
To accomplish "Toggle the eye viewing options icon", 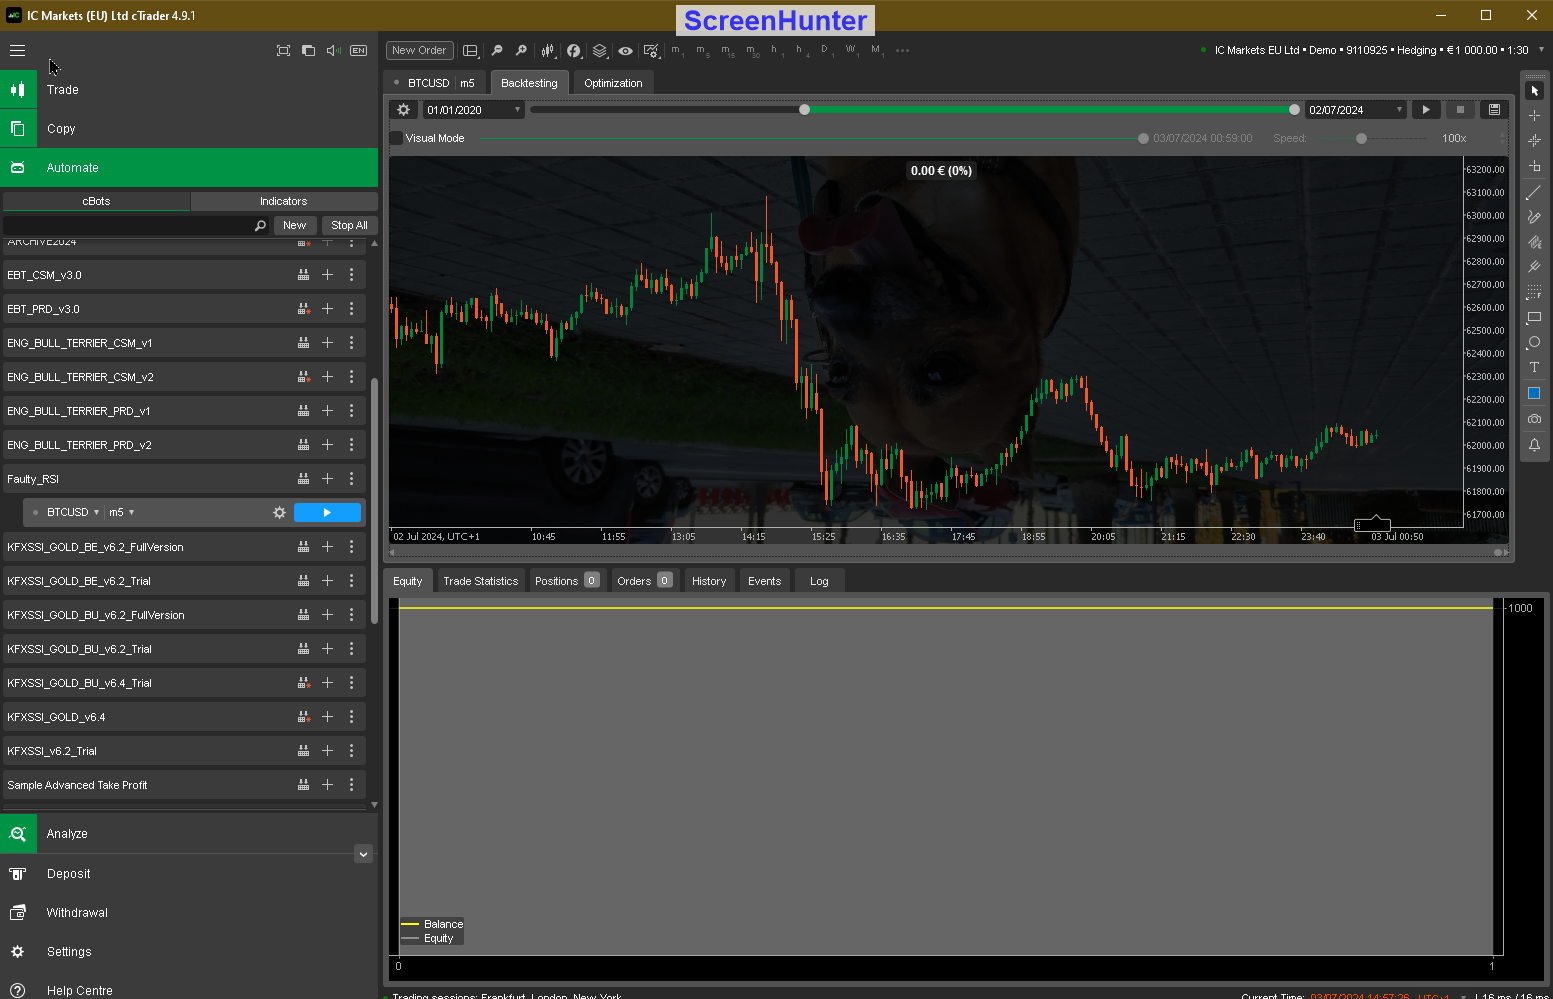I will 625,50.
